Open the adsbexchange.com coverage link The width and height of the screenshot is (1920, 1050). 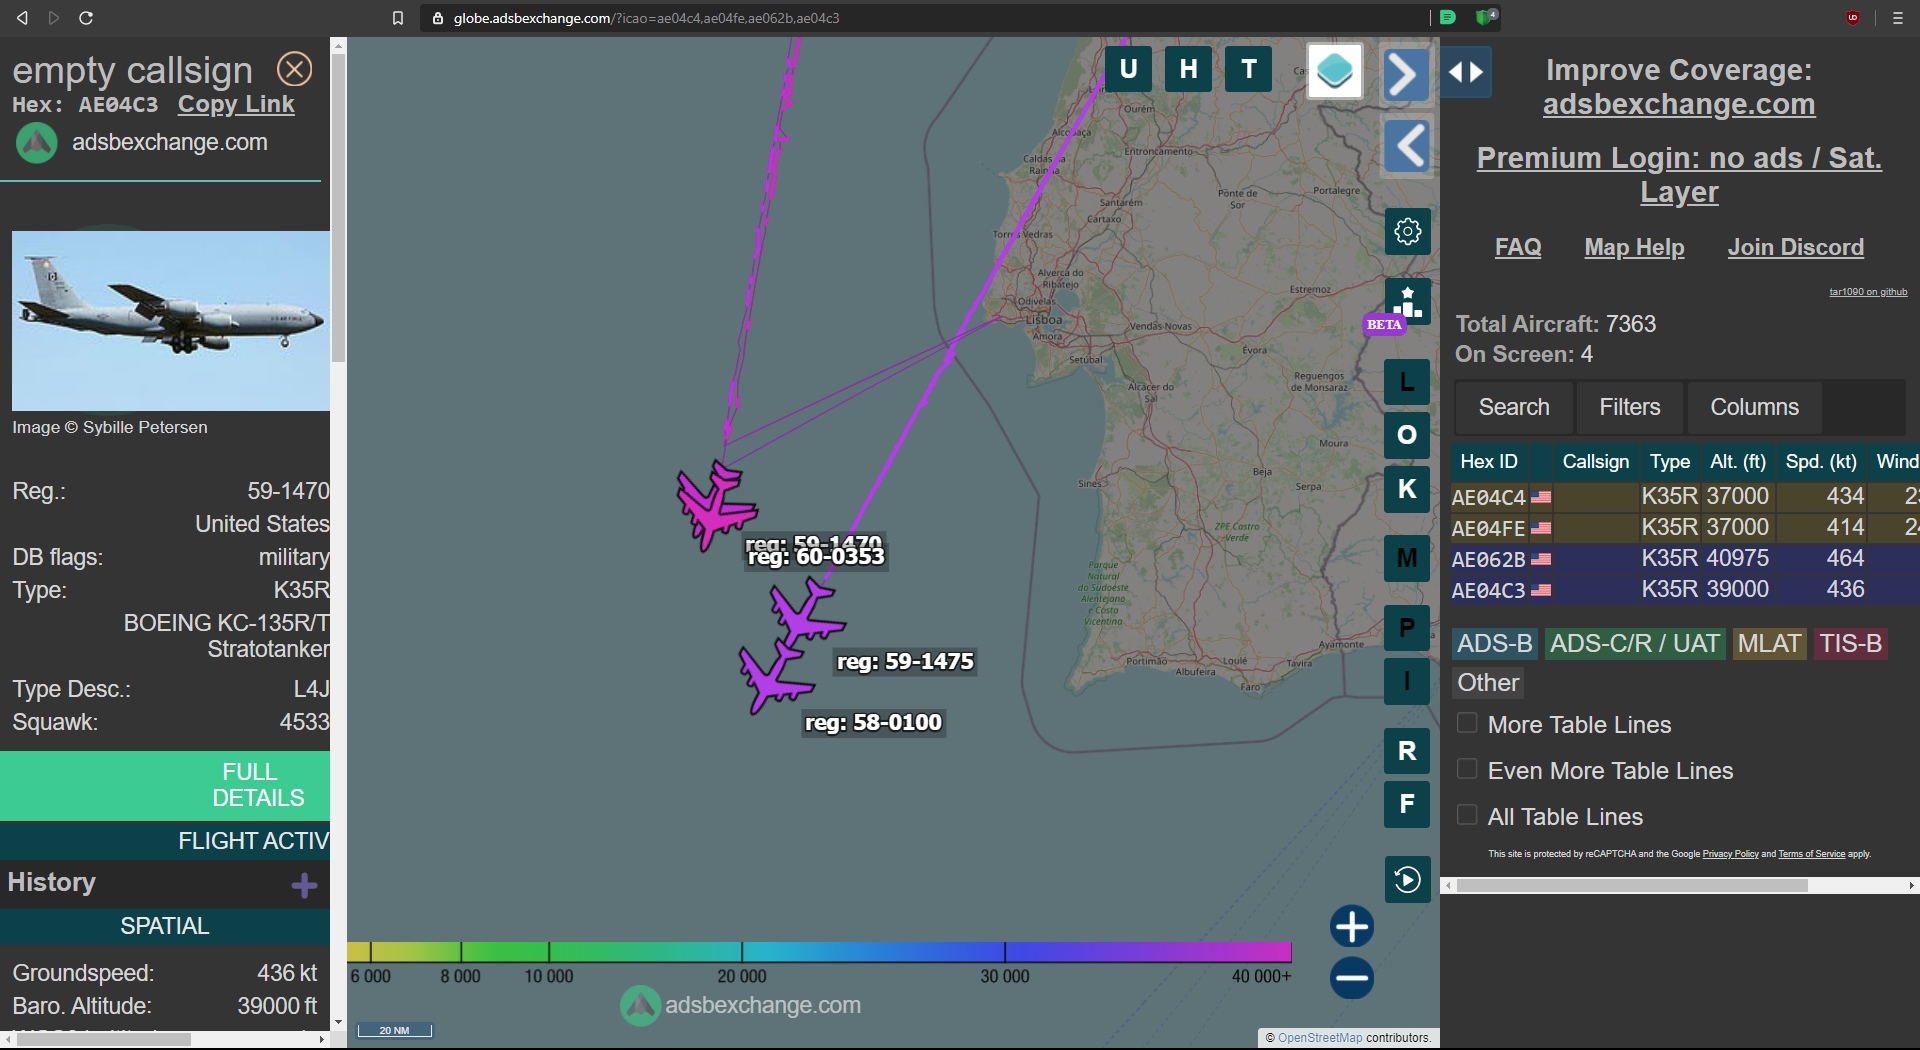(1678, 104)
